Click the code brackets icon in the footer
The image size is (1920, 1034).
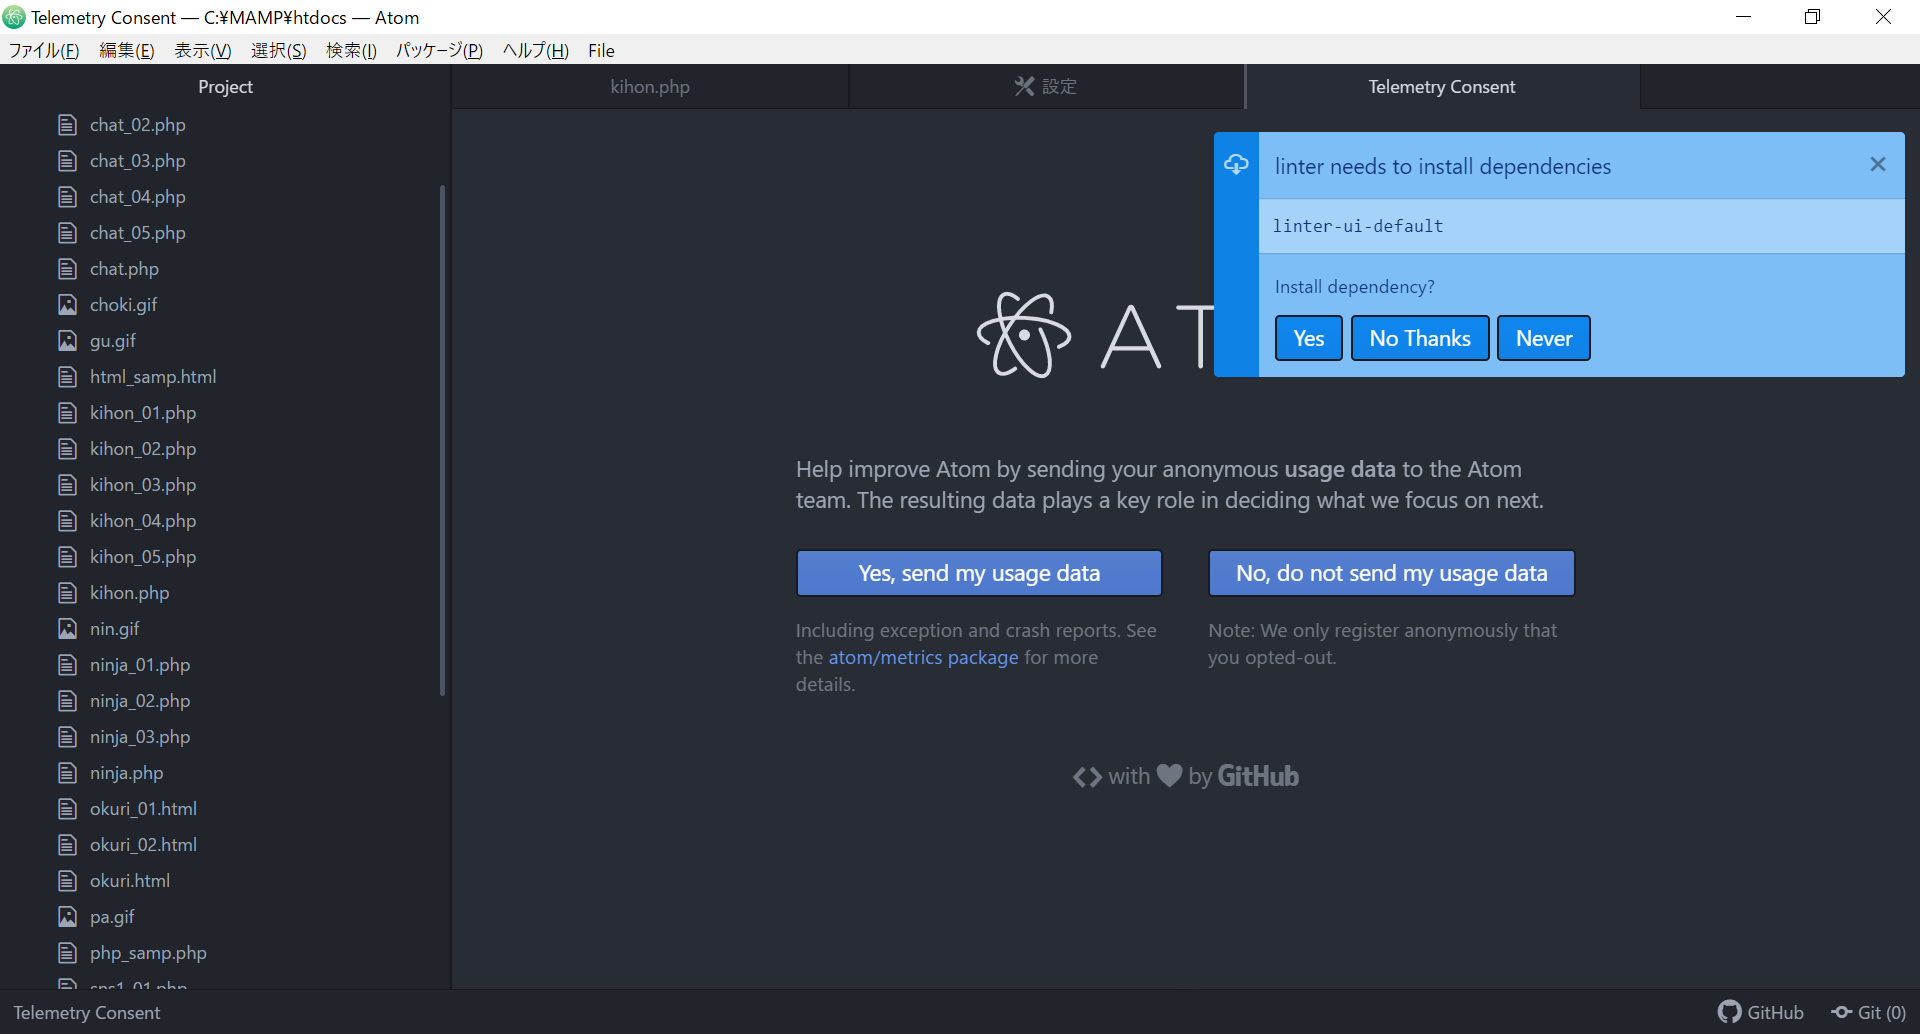click(1087, 777)
